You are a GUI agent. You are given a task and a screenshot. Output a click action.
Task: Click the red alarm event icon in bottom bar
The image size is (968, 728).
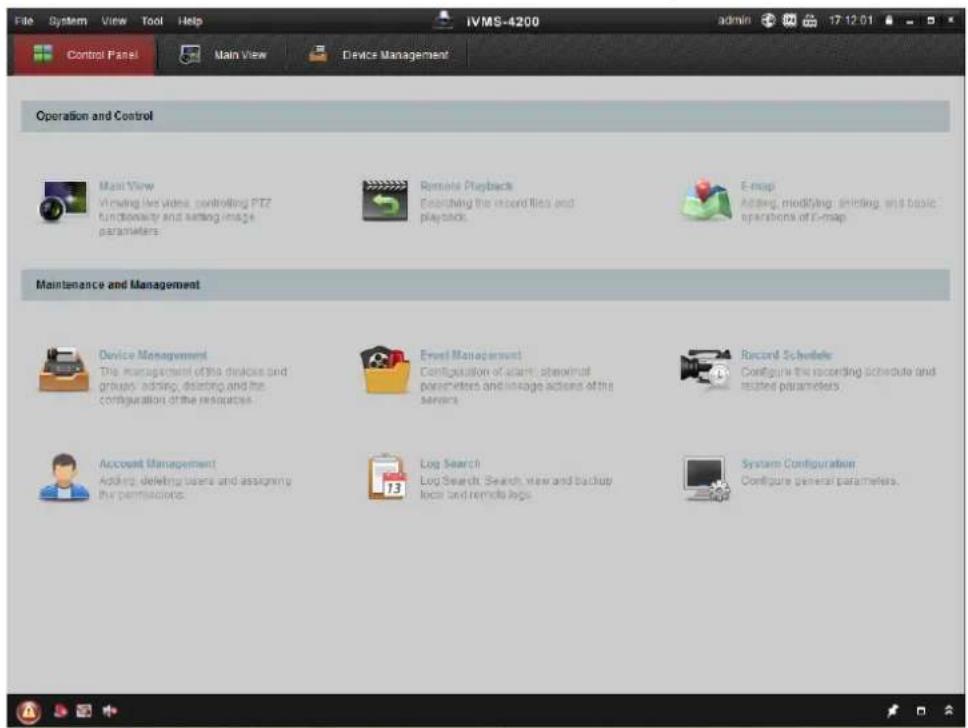click(x=60, y=711)
